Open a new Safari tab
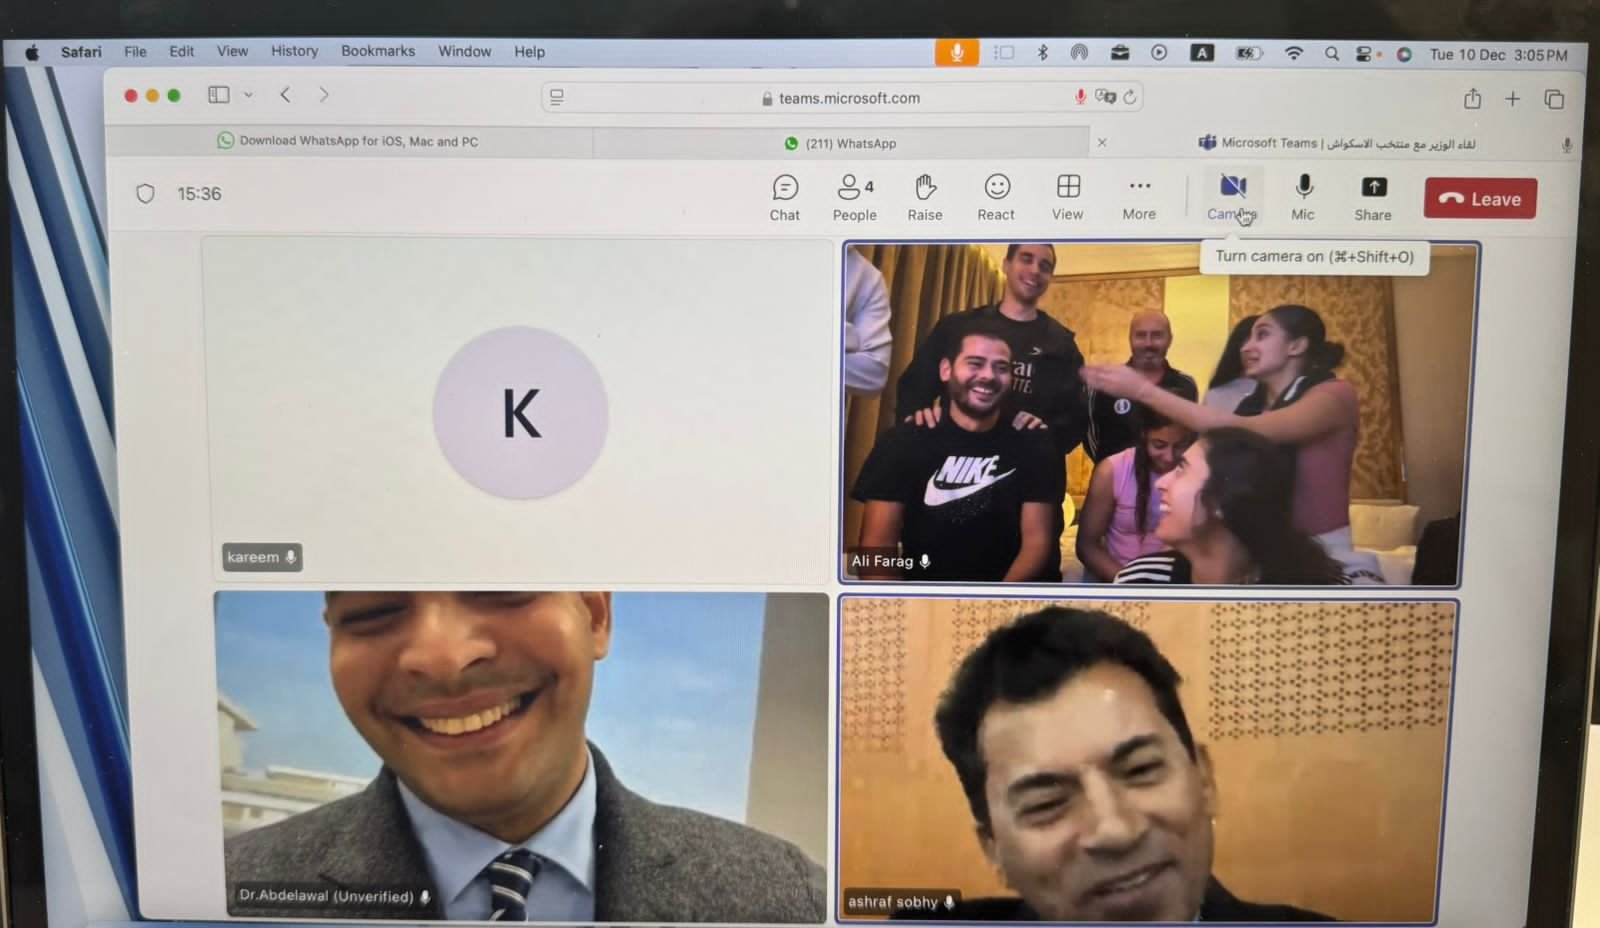The width and height of the screenshot is (1600, 928). pos(1512,98)
